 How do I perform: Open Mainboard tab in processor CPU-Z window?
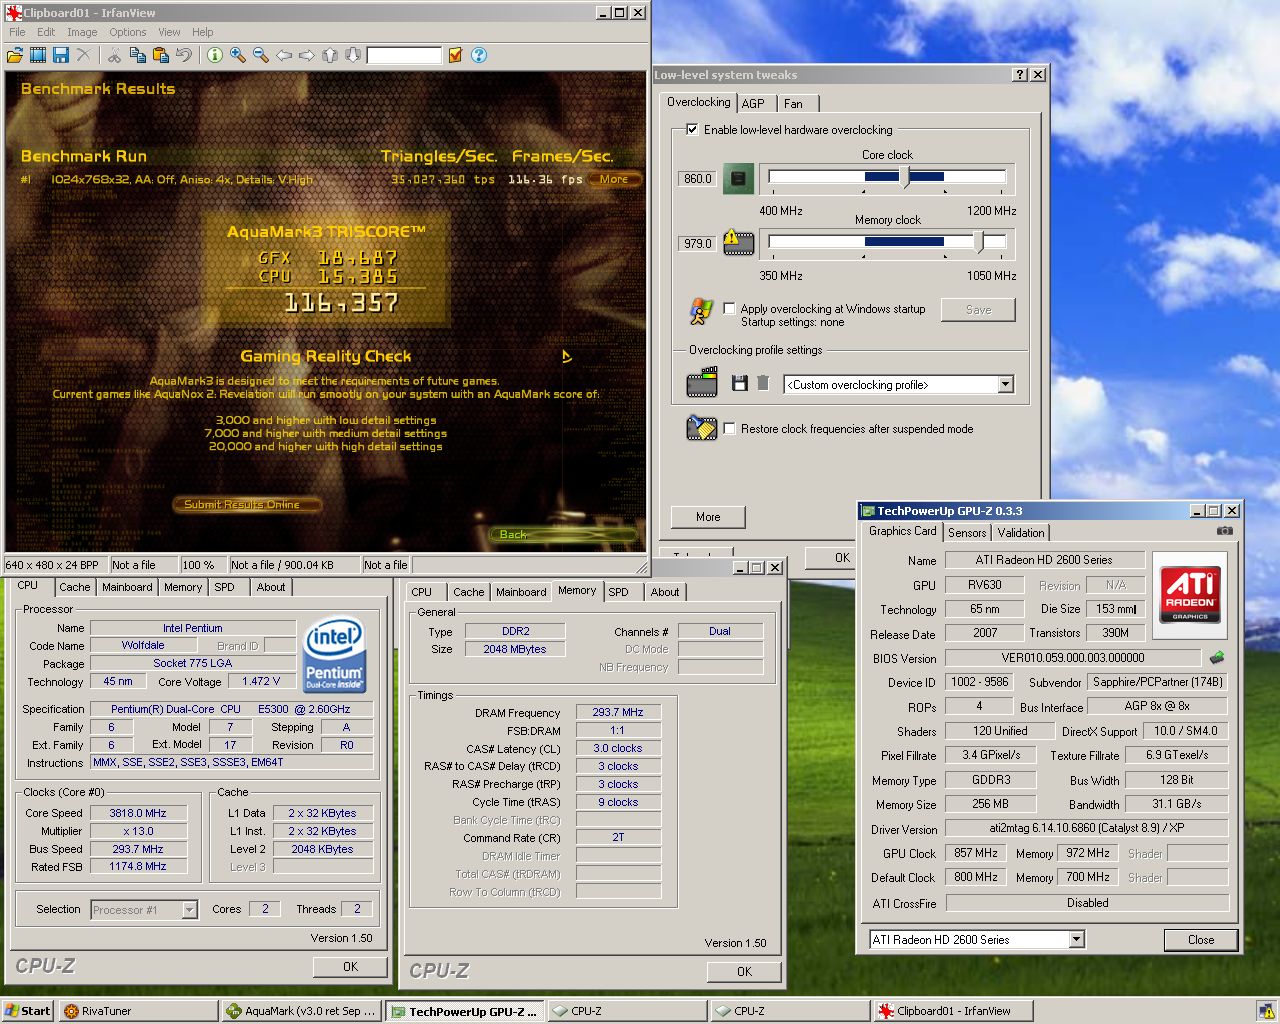tap(127, 587)
